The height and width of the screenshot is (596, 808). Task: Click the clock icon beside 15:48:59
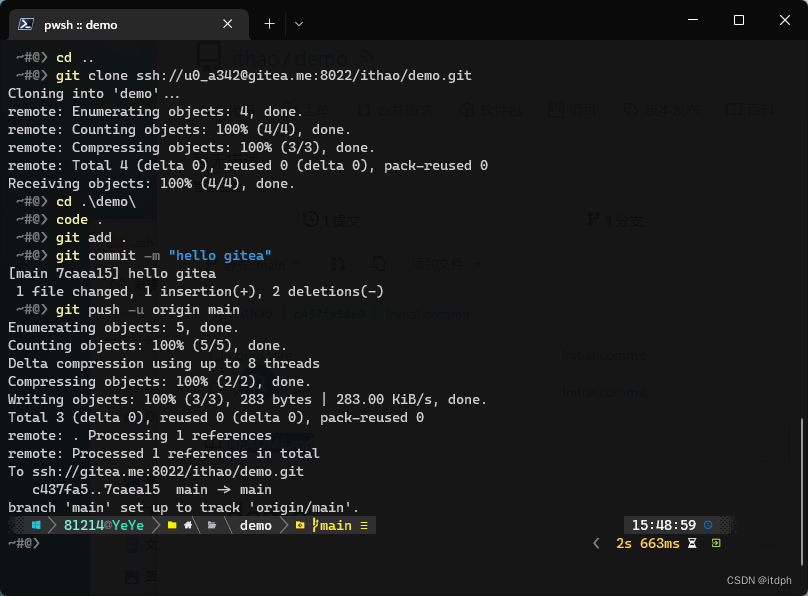[x=707, y=525]
